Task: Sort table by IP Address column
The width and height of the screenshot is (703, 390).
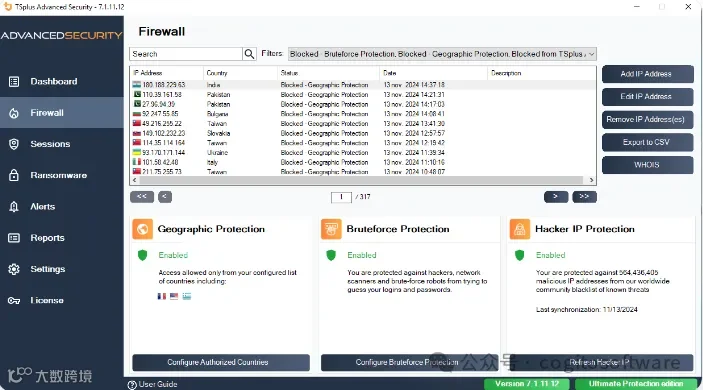Action: 167,73
